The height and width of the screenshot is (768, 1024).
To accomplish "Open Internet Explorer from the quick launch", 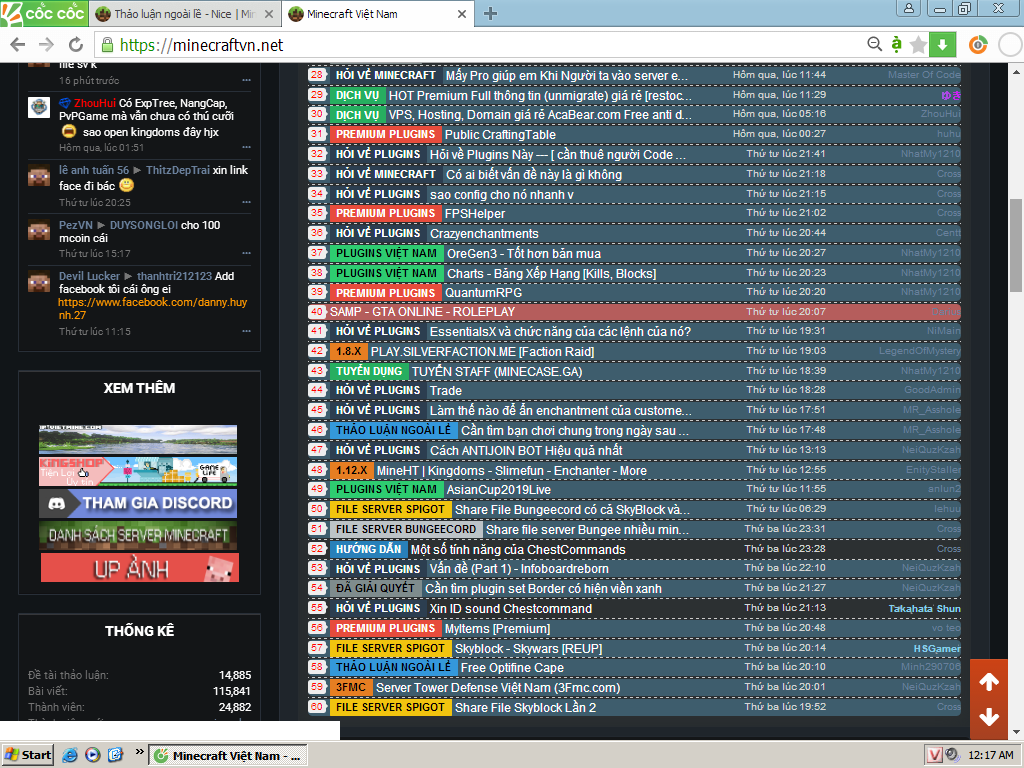I will coord(69,755).
